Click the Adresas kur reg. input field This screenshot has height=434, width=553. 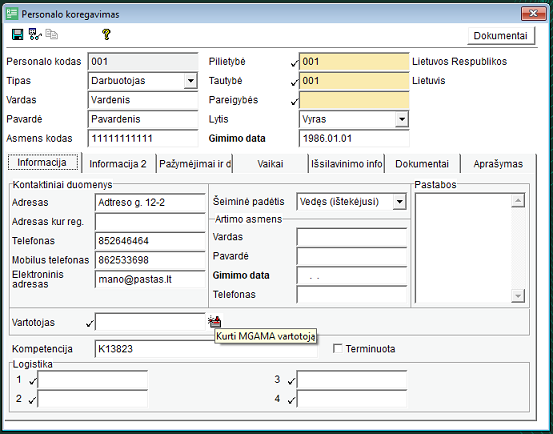pos(150,222)
